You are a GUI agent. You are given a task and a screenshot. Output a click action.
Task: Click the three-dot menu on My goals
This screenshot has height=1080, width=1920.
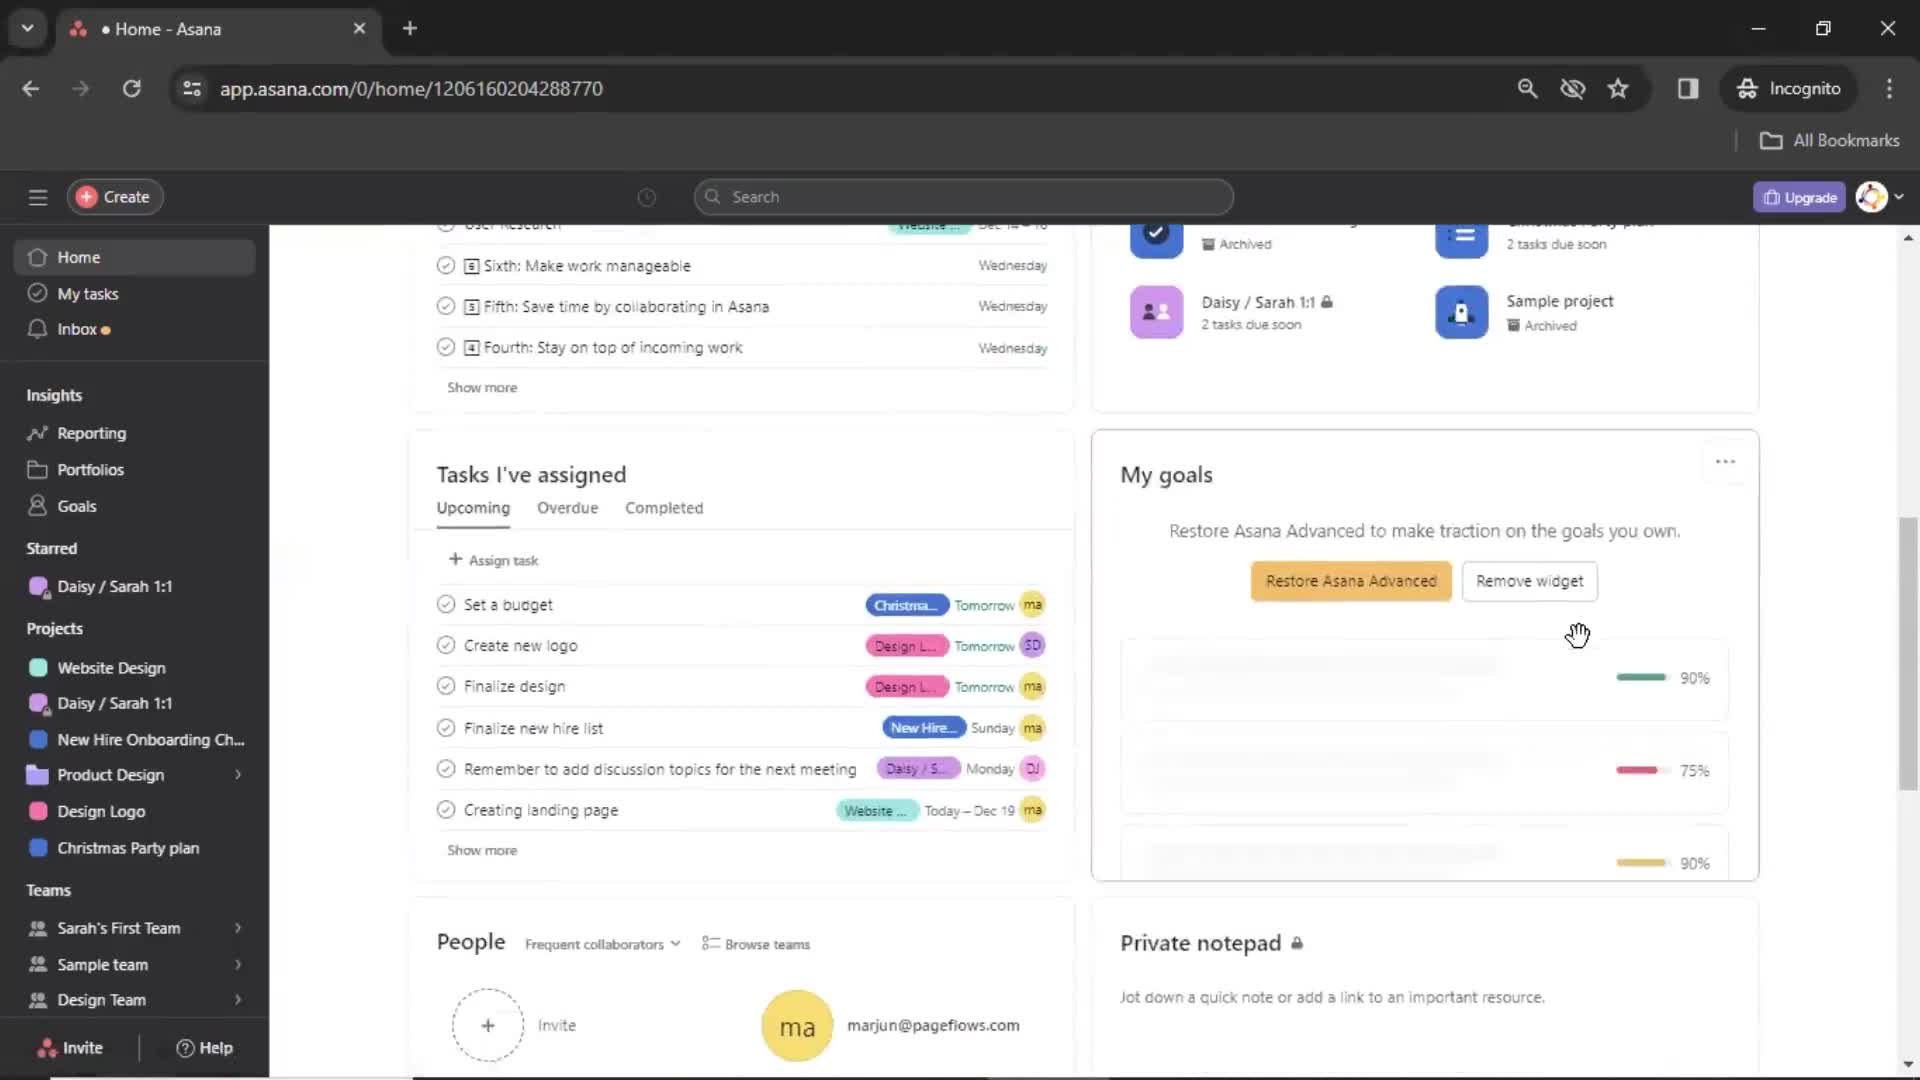point(1725,462)
